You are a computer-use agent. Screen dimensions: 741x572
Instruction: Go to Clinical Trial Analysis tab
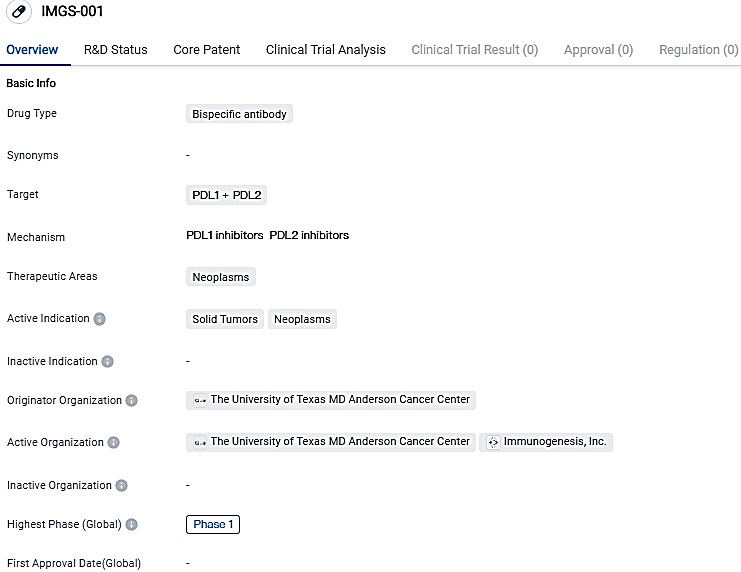pos(325,50)
